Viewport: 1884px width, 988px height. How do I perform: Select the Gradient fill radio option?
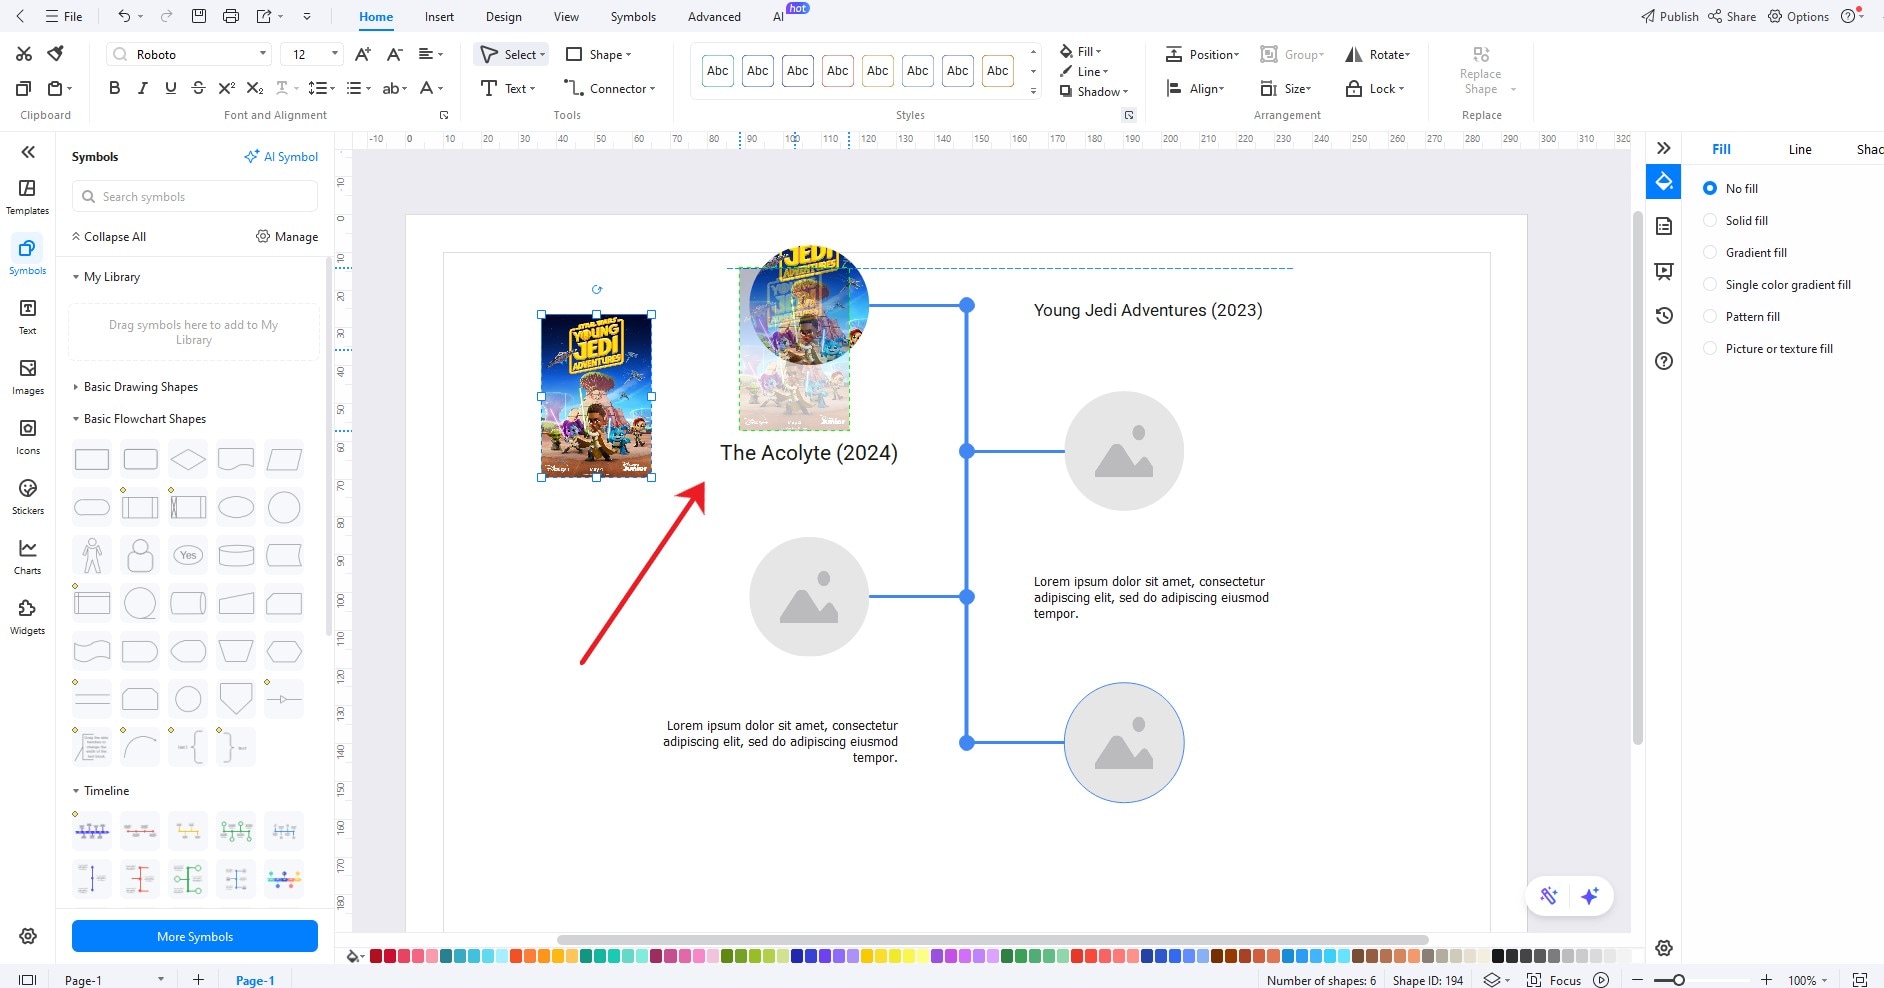pyautogui.click(x=1710, y=252)
